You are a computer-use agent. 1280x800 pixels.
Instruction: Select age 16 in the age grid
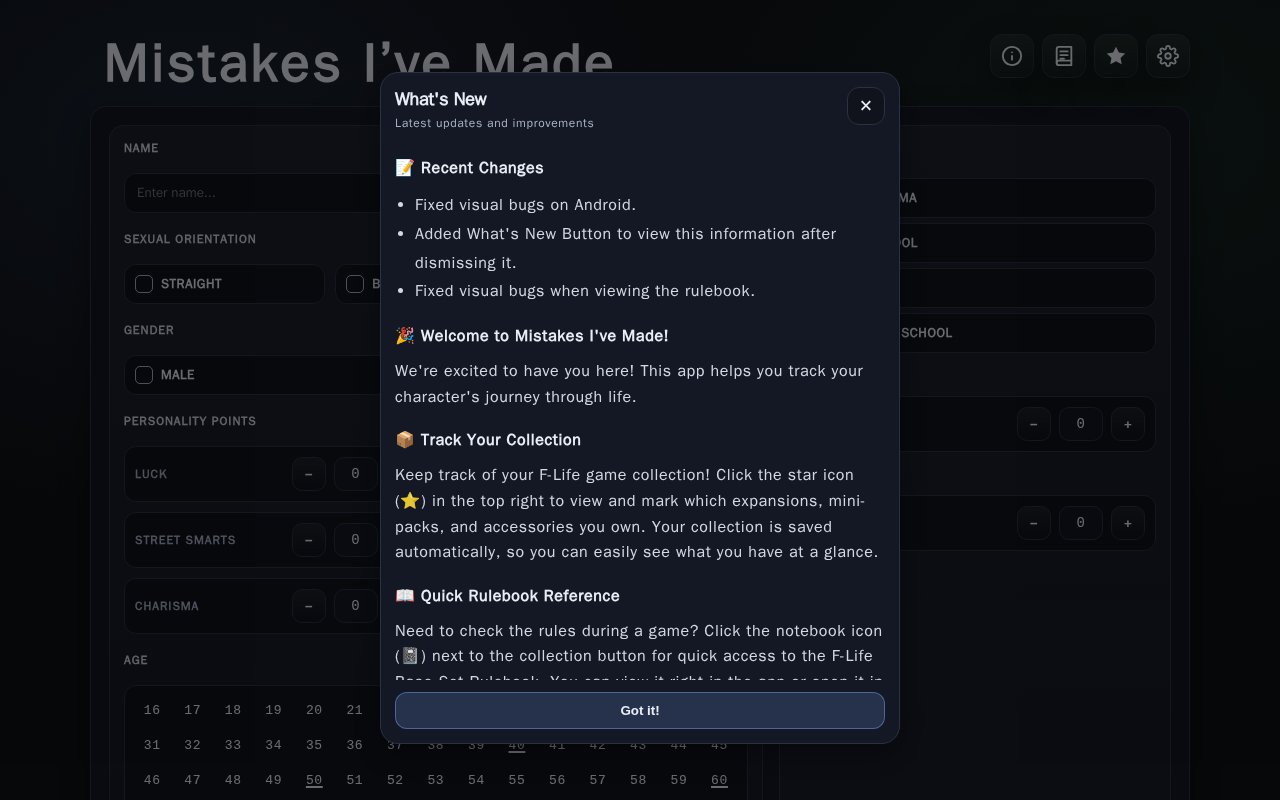[152, 710]
